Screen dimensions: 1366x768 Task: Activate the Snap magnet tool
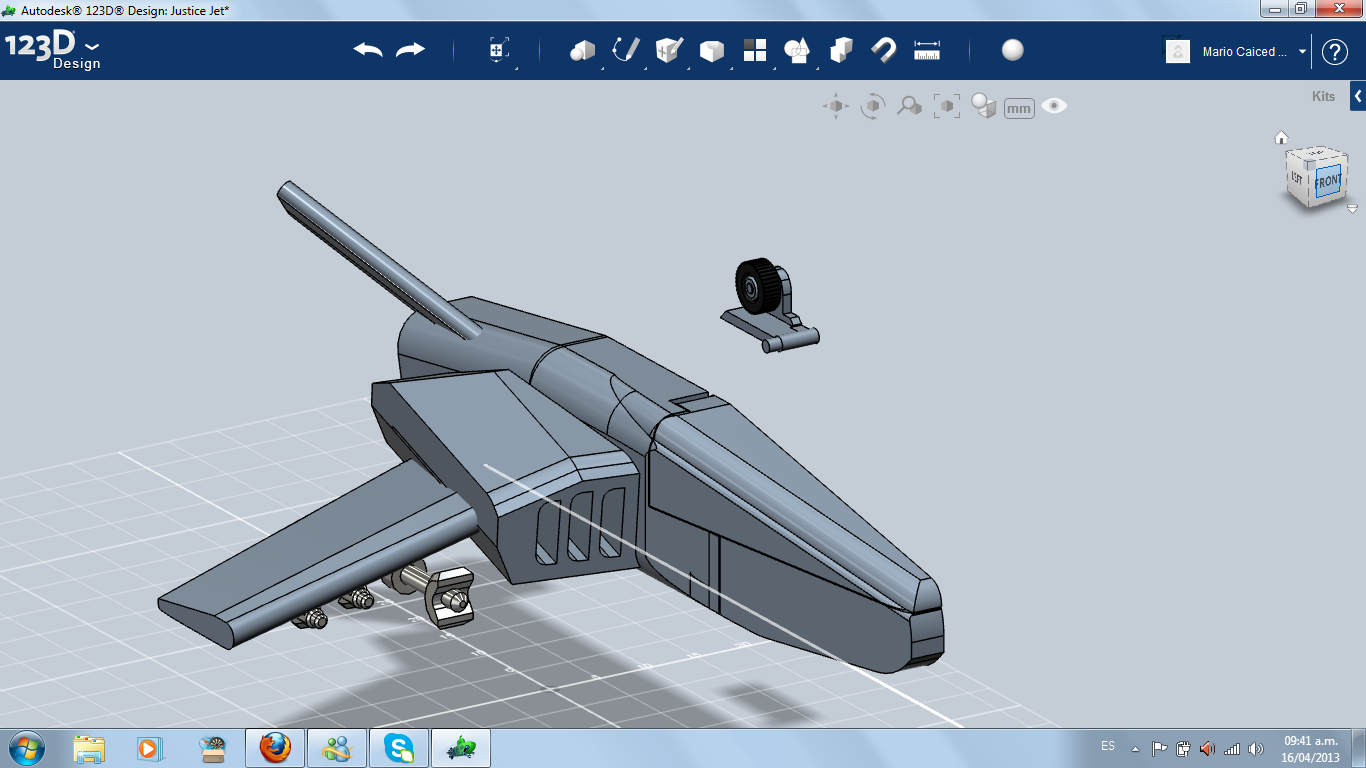(884, 50)
